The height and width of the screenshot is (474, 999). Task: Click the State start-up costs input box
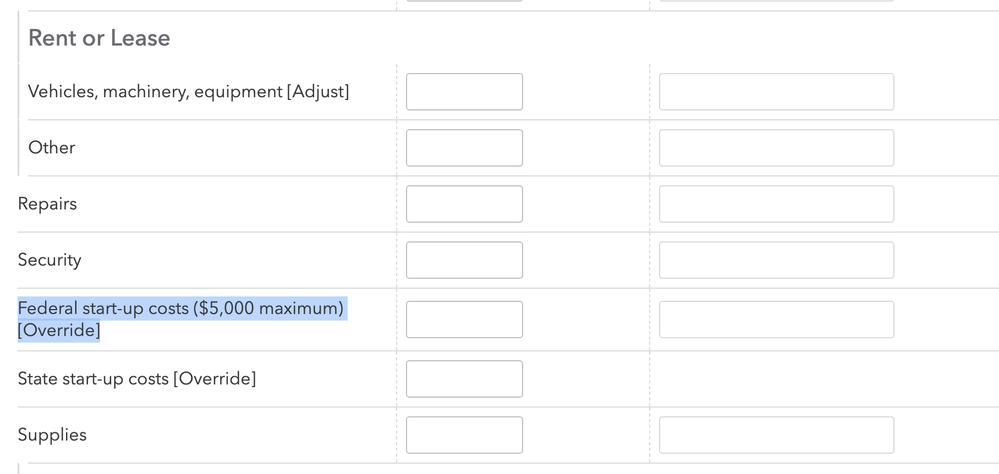coord(464,379)
